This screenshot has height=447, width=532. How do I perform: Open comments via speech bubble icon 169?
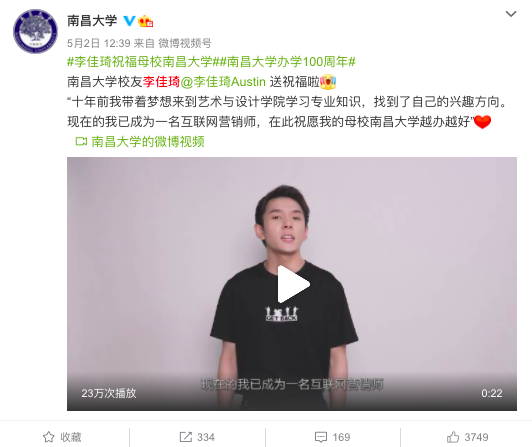(321, 437)
